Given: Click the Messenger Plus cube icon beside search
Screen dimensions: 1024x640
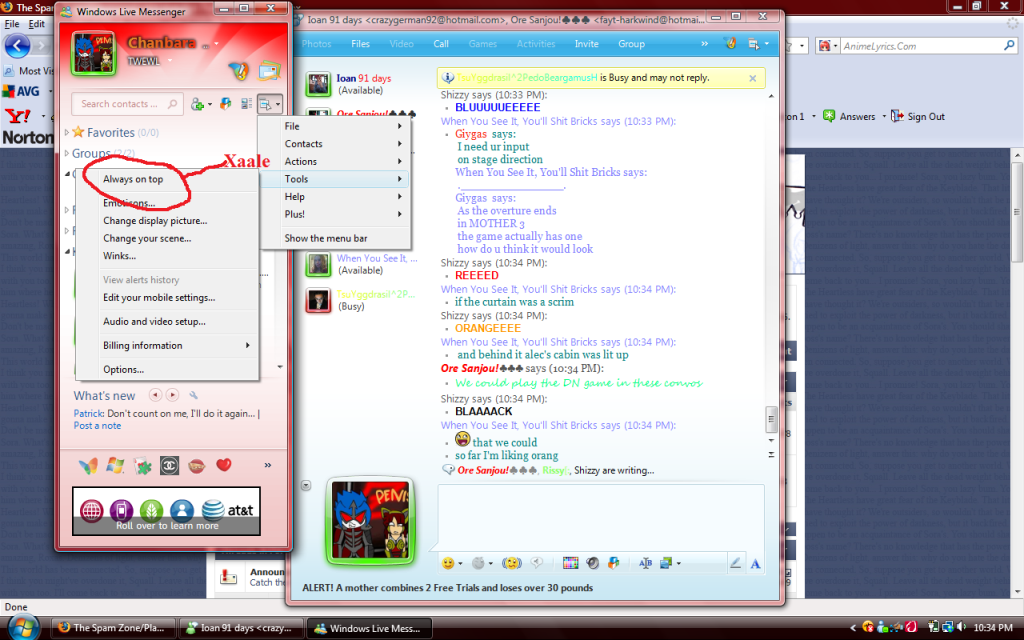Looking at the screenshot, I should pyautogui.click(x=225, y=104).
